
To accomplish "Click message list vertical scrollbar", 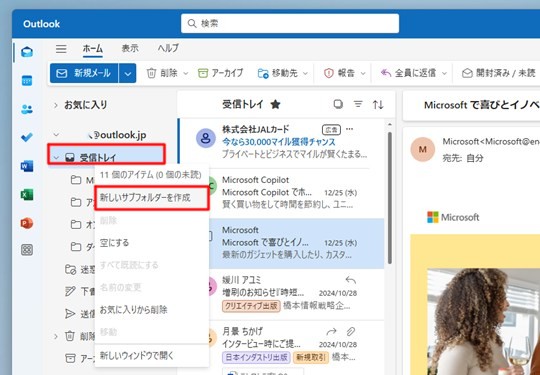I will coord(390,198).
